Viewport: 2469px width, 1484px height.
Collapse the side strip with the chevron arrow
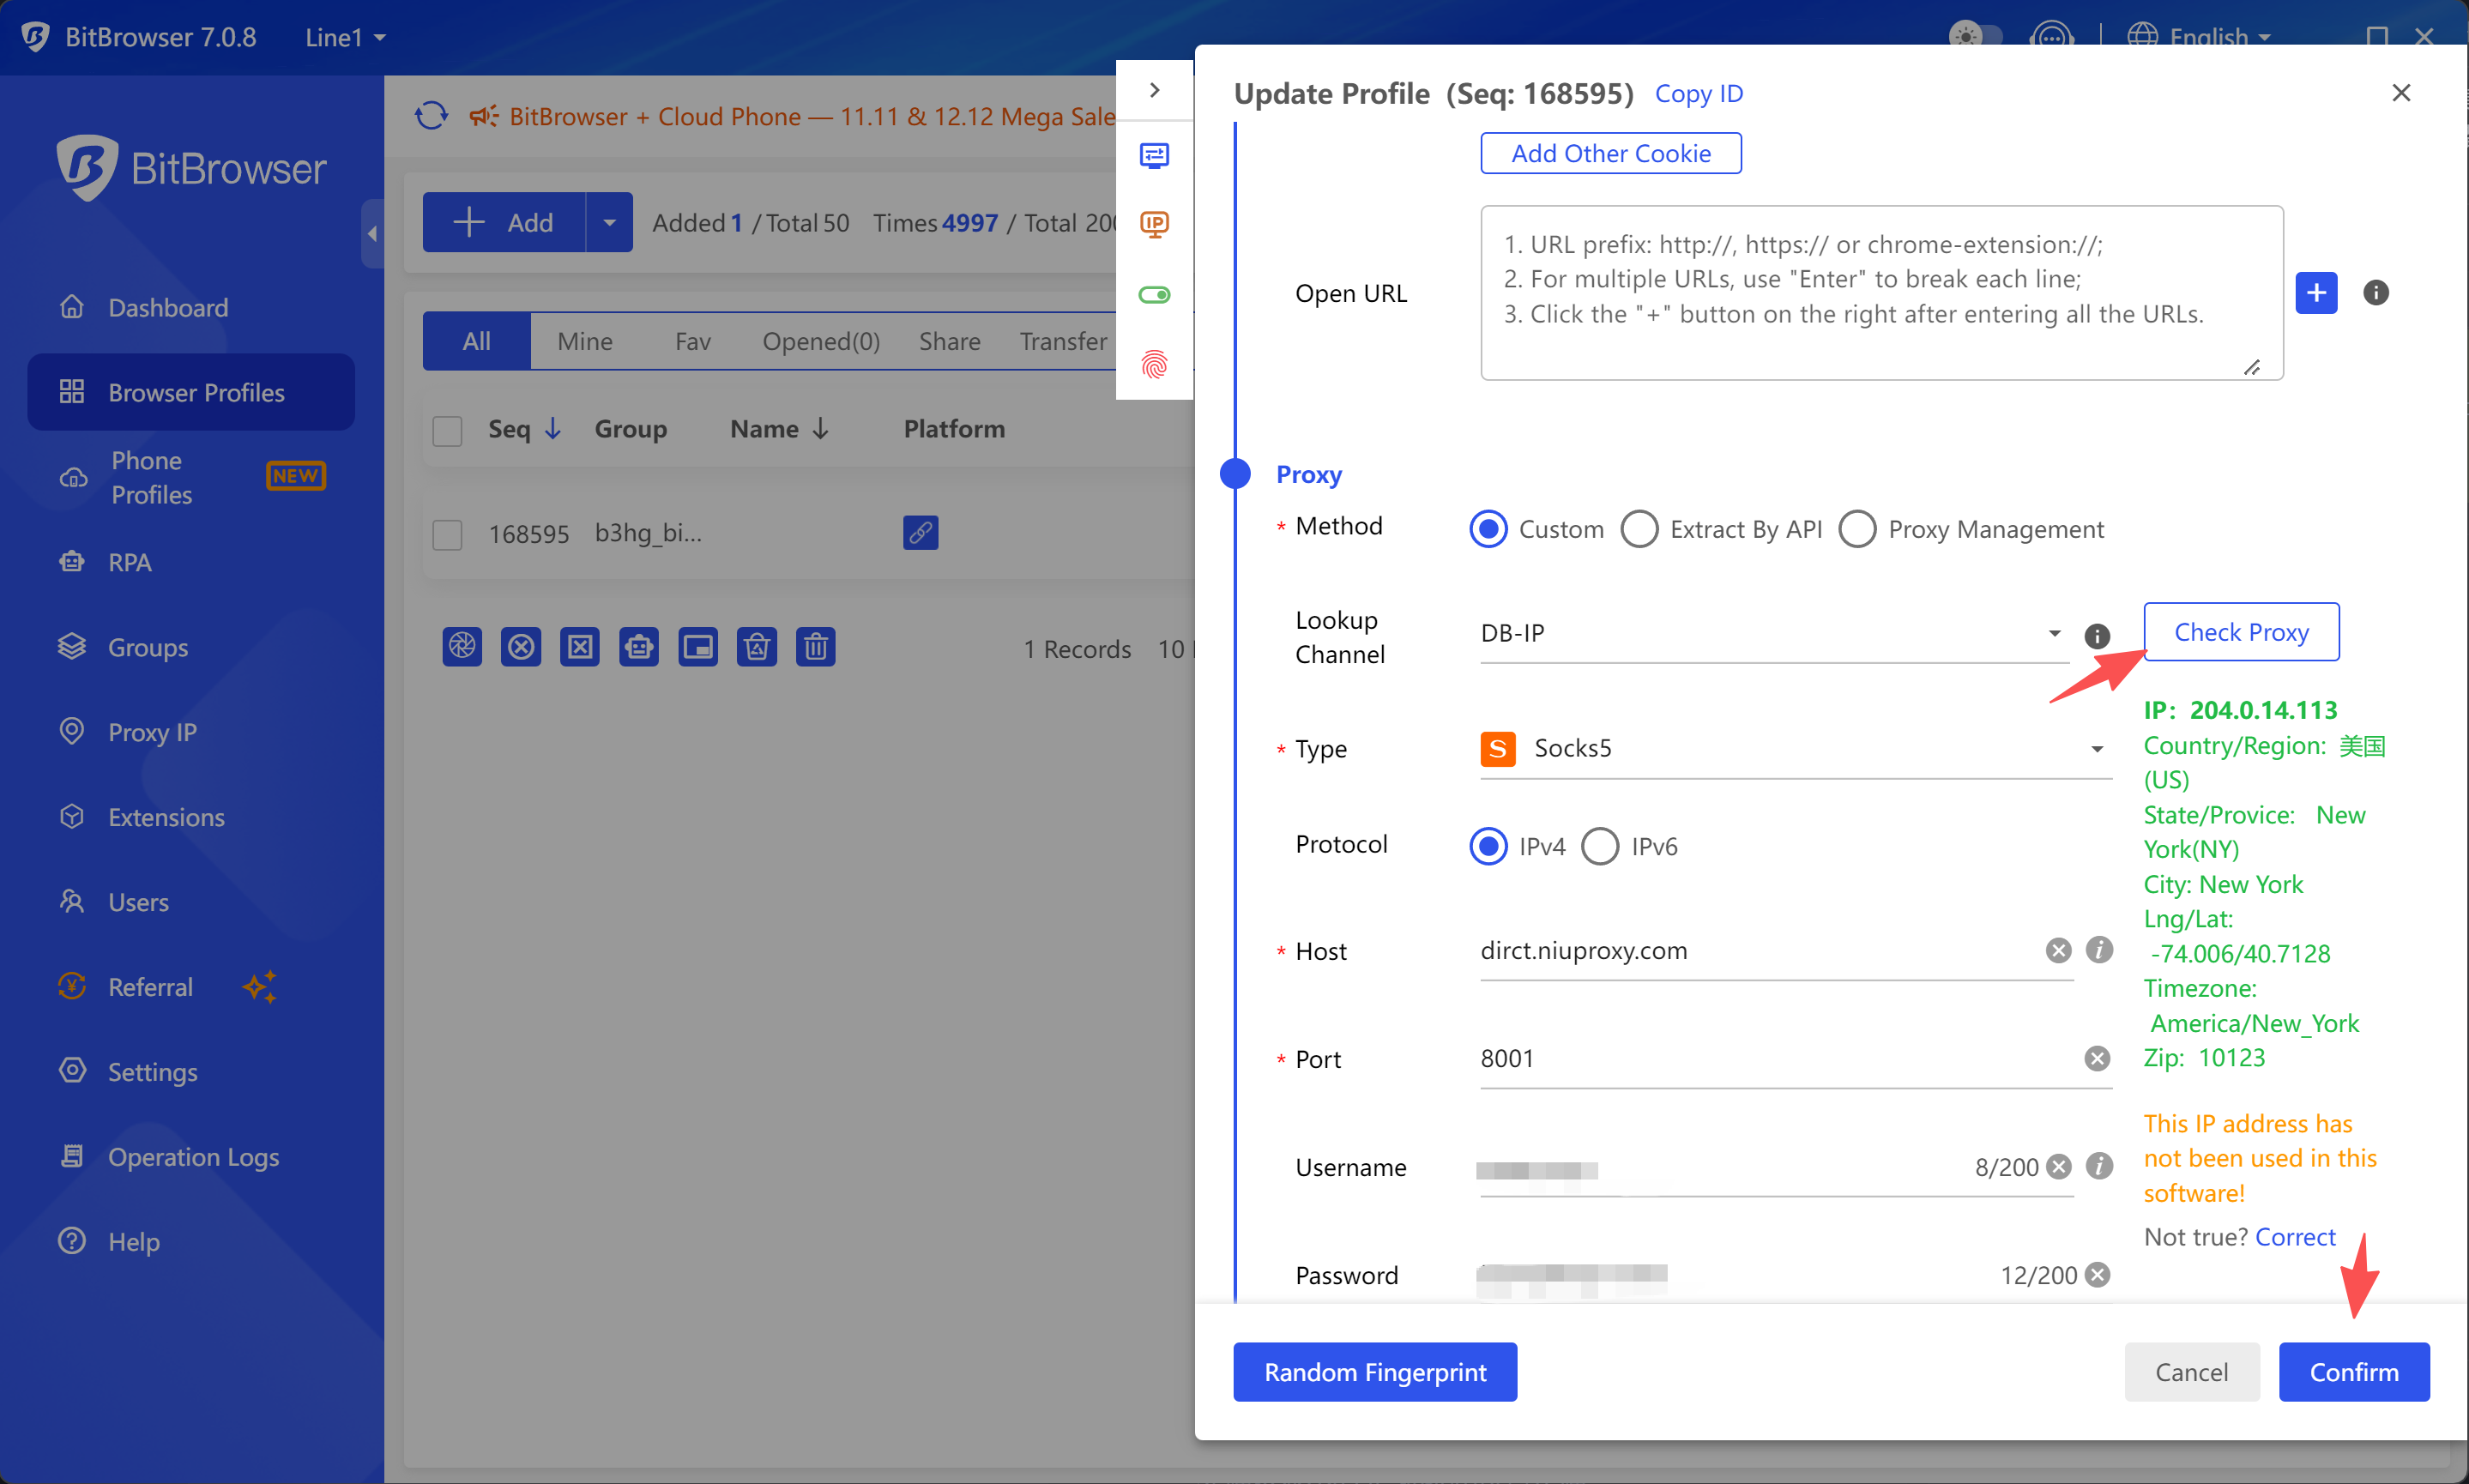pos(1154,90)
